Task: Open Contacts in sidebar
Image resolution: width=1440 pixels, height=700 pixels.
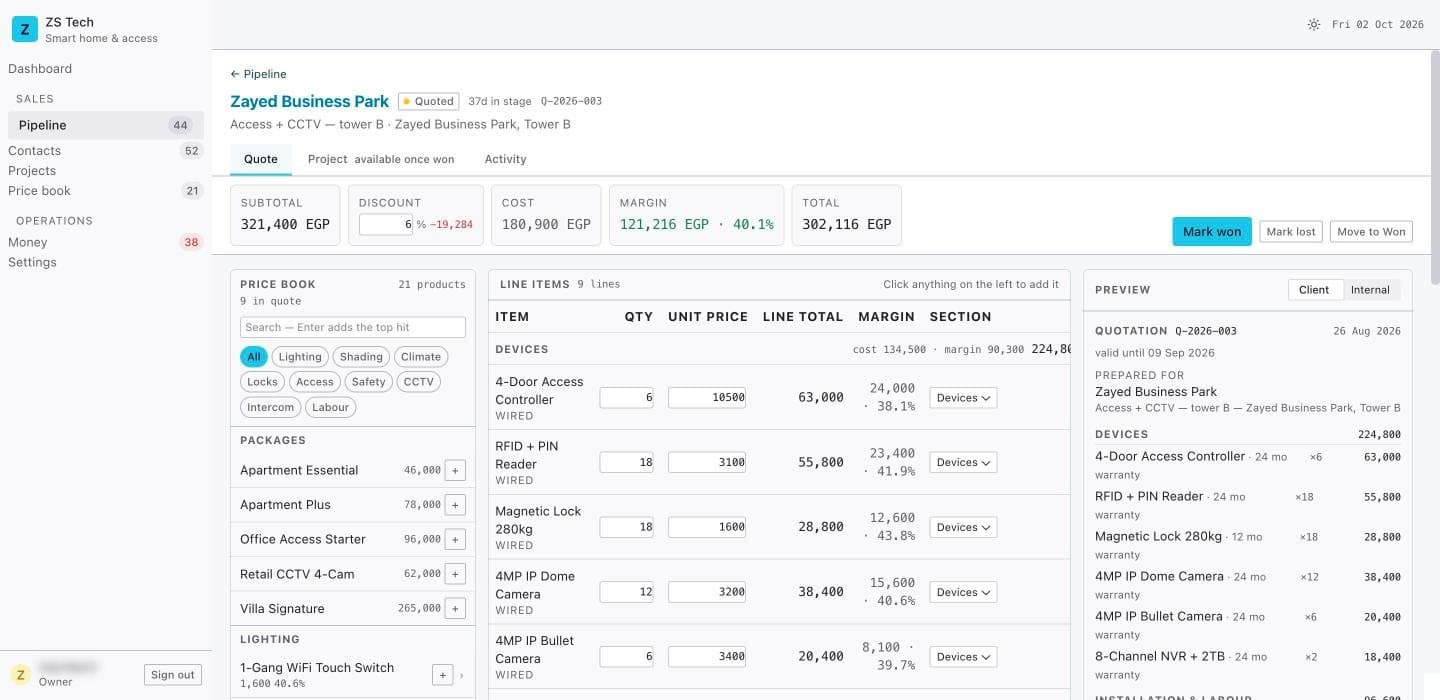Action: tap(105, 151)
